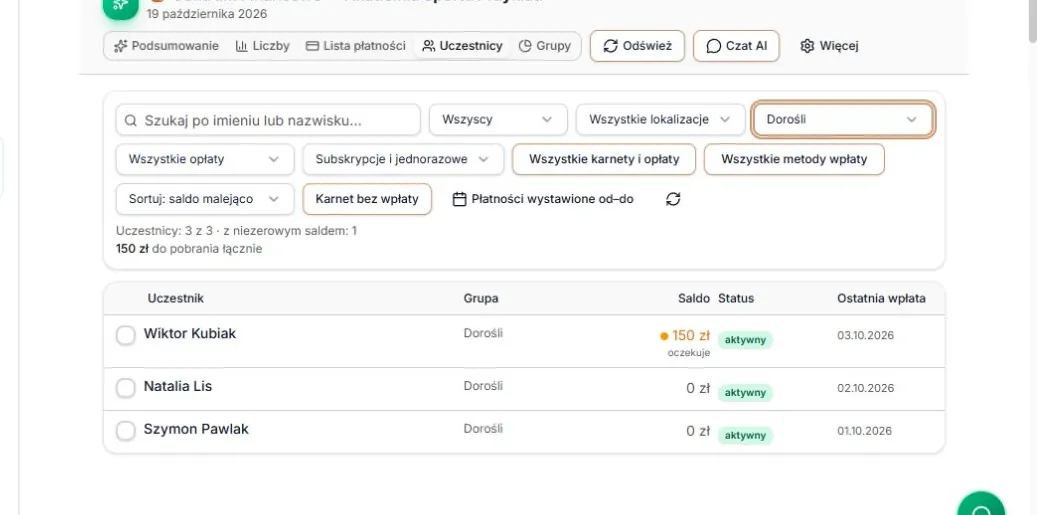Open the Sortuj: saldo malejąco dropdown
The width and height of the screenshot is (1037, 515).
(205, 199)
